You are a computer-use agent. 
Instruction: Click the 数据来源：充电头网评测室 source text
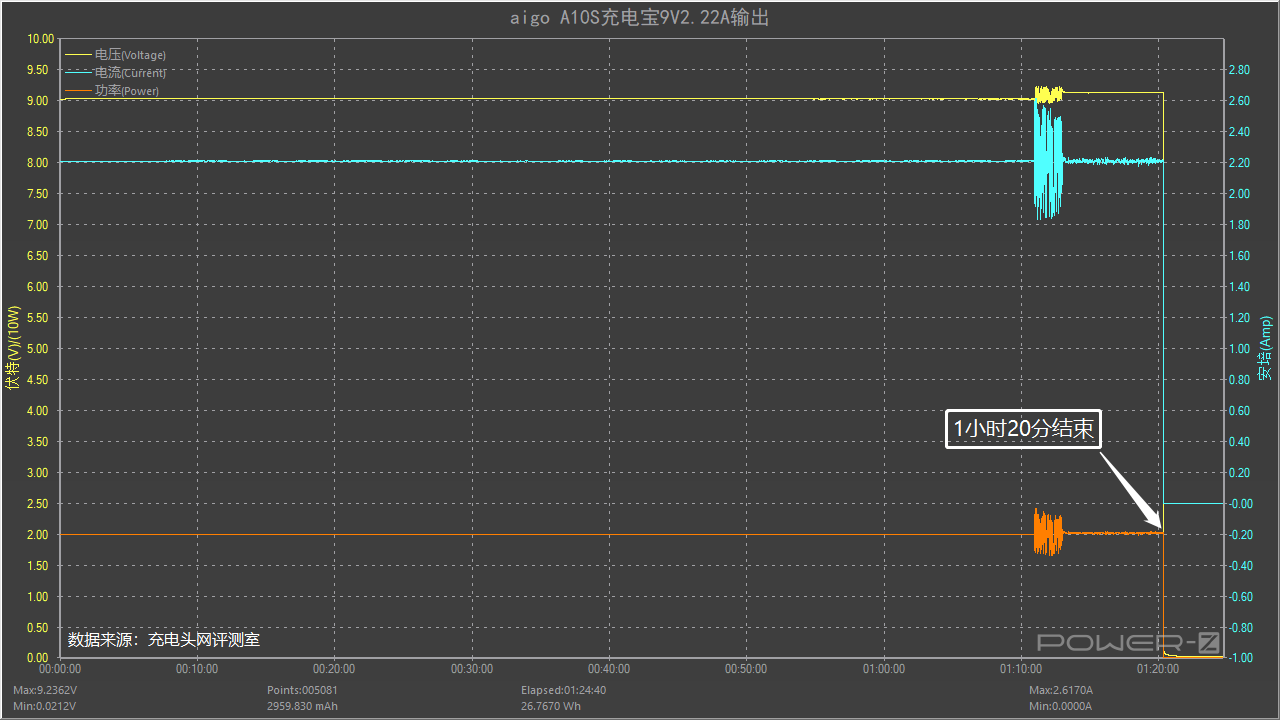164,639
